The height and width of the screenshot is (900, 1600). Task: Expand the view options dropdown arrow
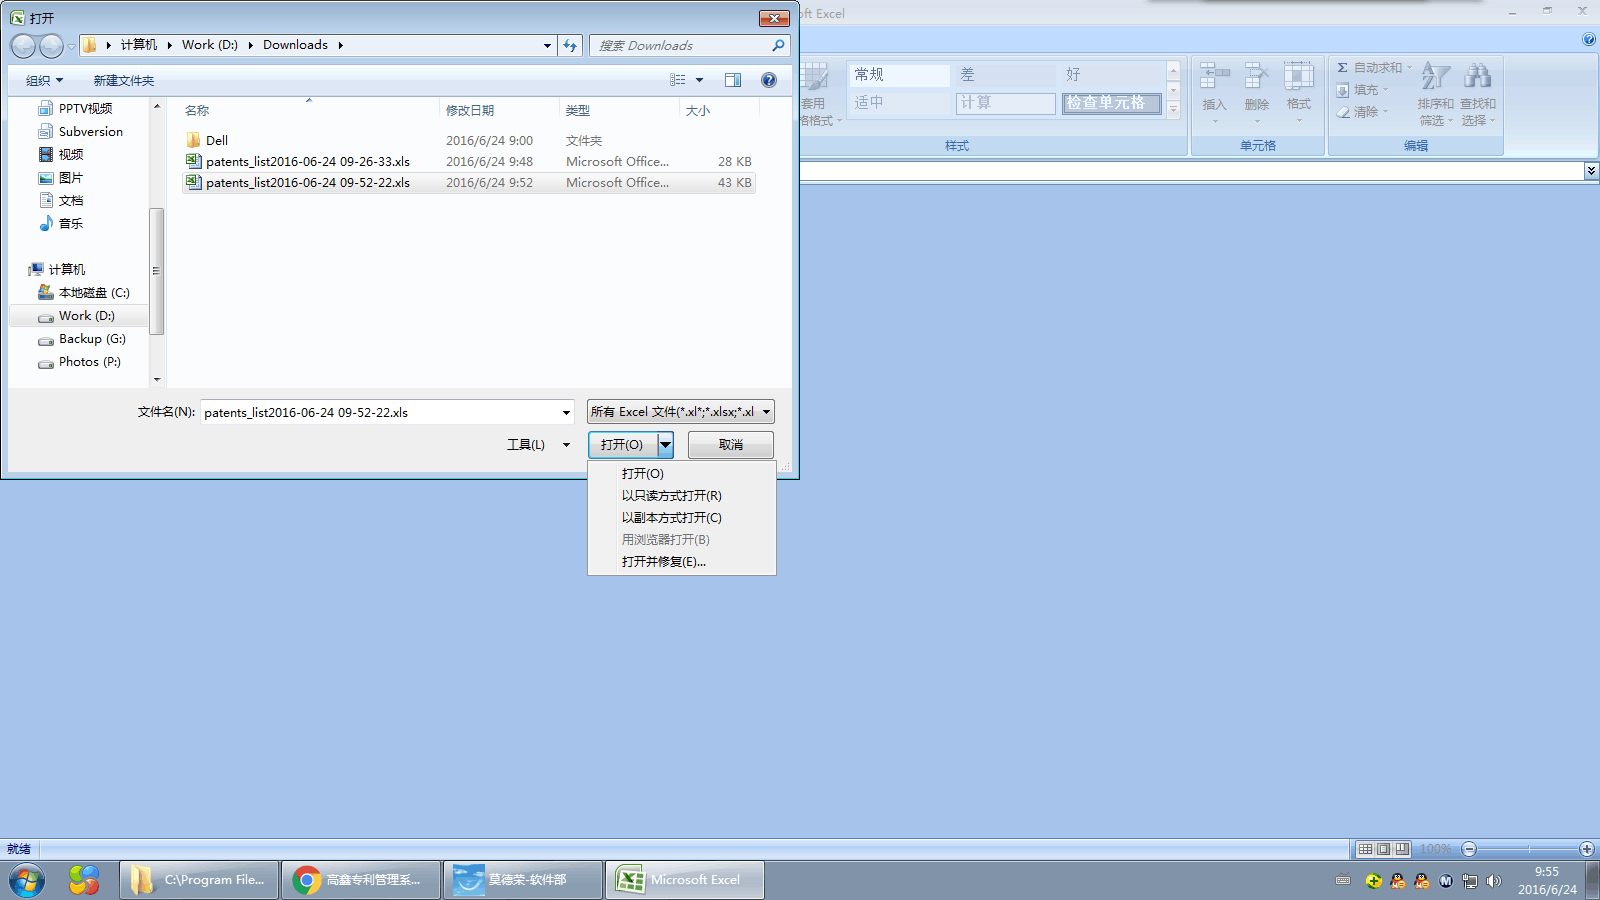(x=699, y=80)
